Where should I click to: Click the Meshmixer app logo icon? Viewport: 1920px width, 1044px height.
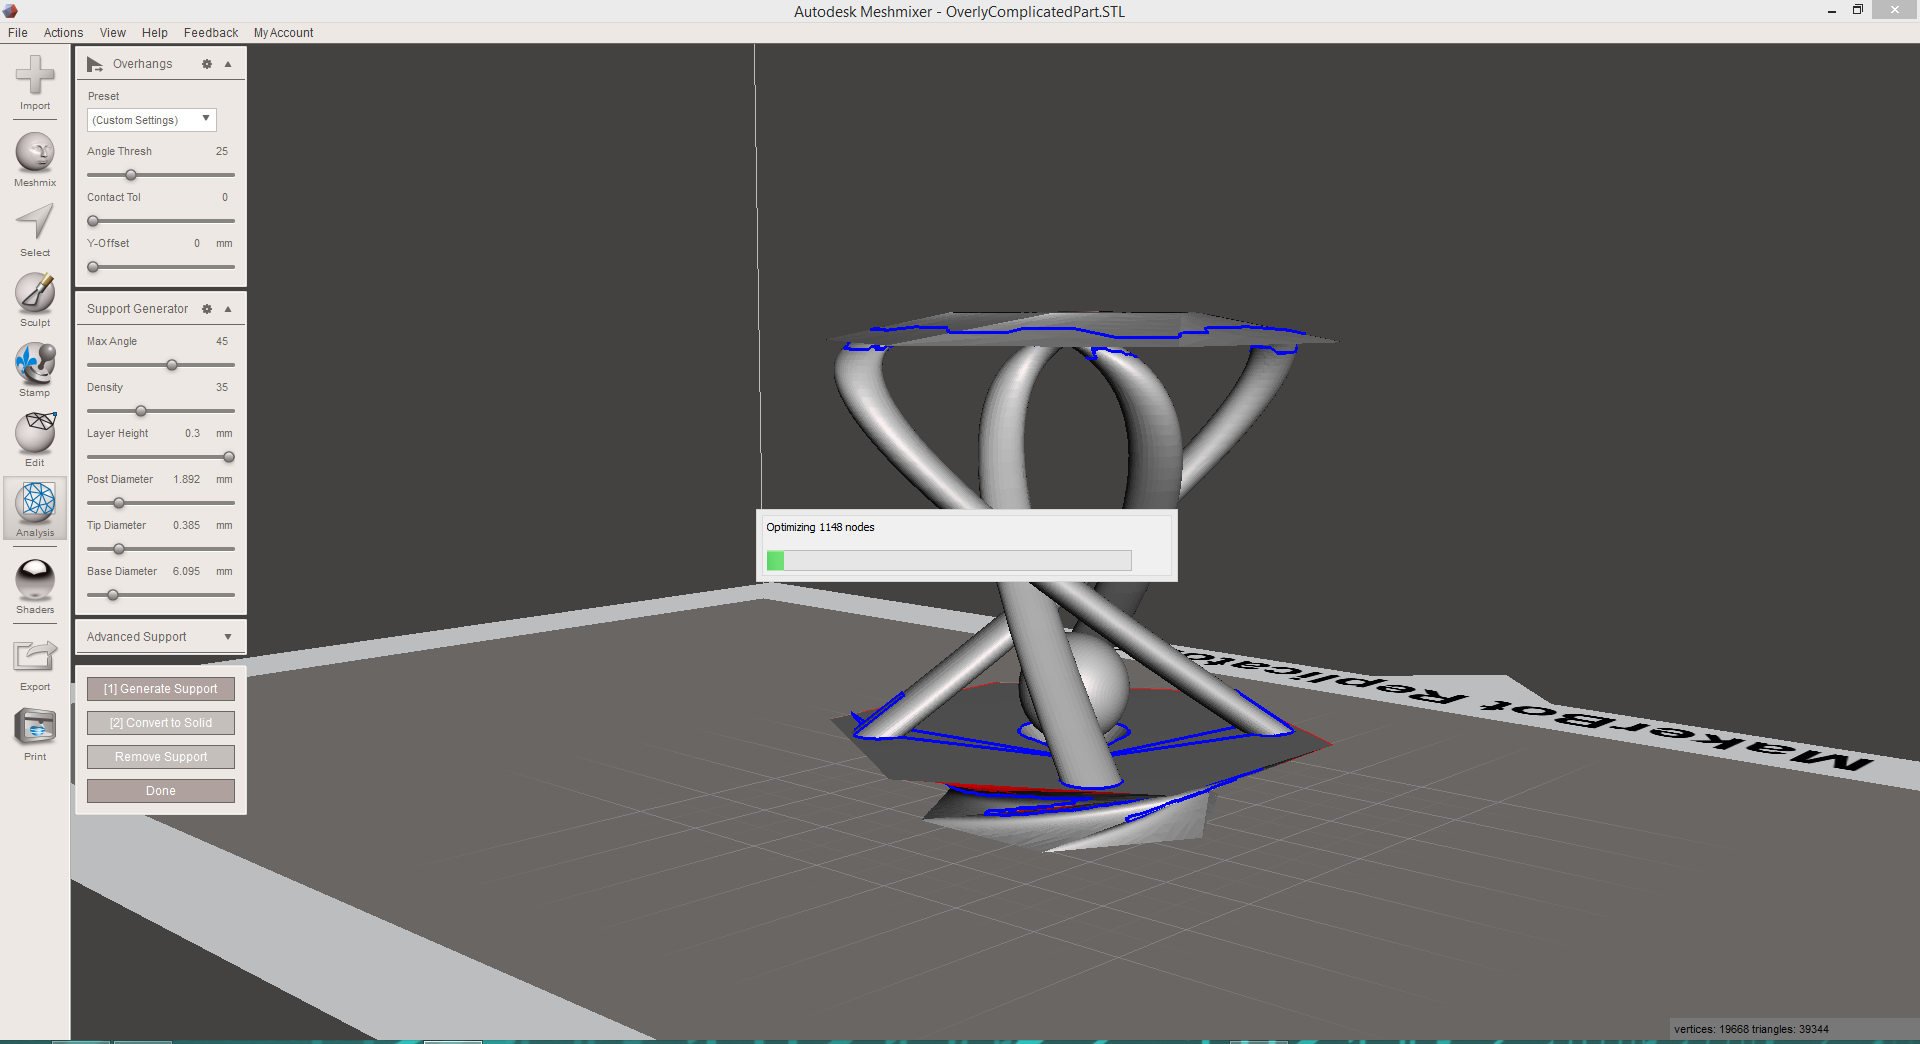tap(10, 11)
